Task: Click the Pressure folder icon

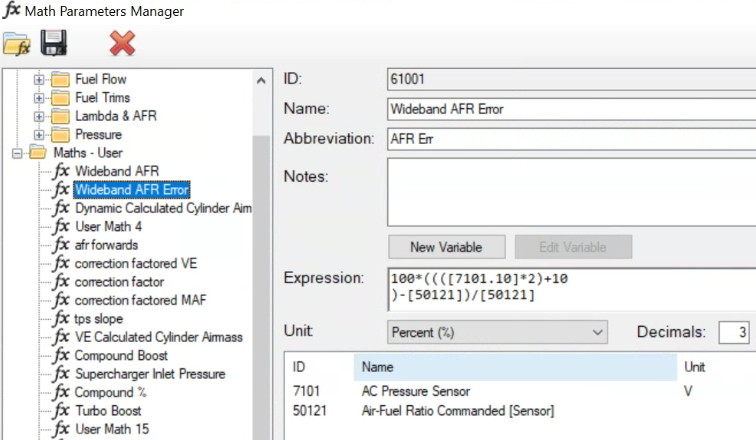Action: (x=60, y=135)
